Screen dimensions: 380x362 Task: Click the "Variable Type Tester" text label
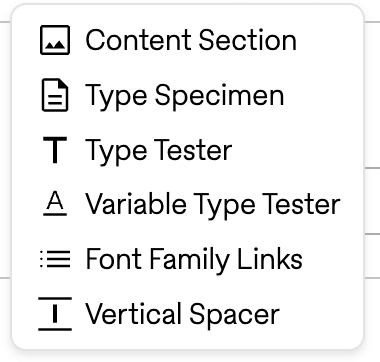tap(213, 206)
